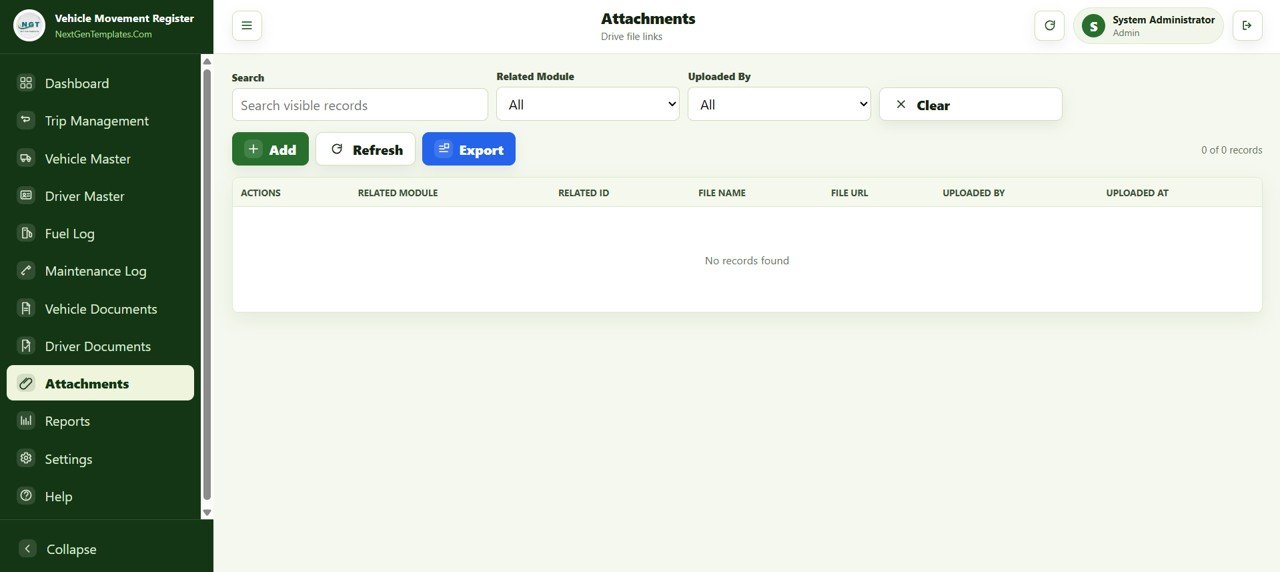Viewport: 1280px width, 572px height.
Task: Click the RELATED ID column header
Action: coord(584,193)
